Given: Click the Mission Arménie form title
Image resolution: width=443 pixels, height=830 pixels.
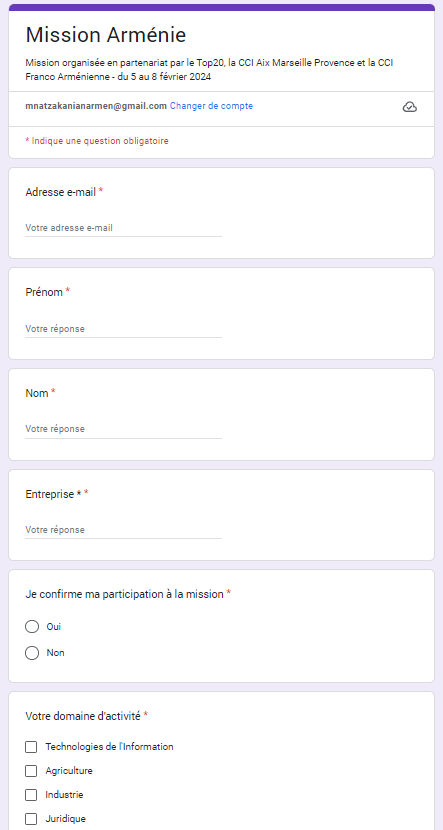Looking at the screenshot, I should [x=106, y=35].
